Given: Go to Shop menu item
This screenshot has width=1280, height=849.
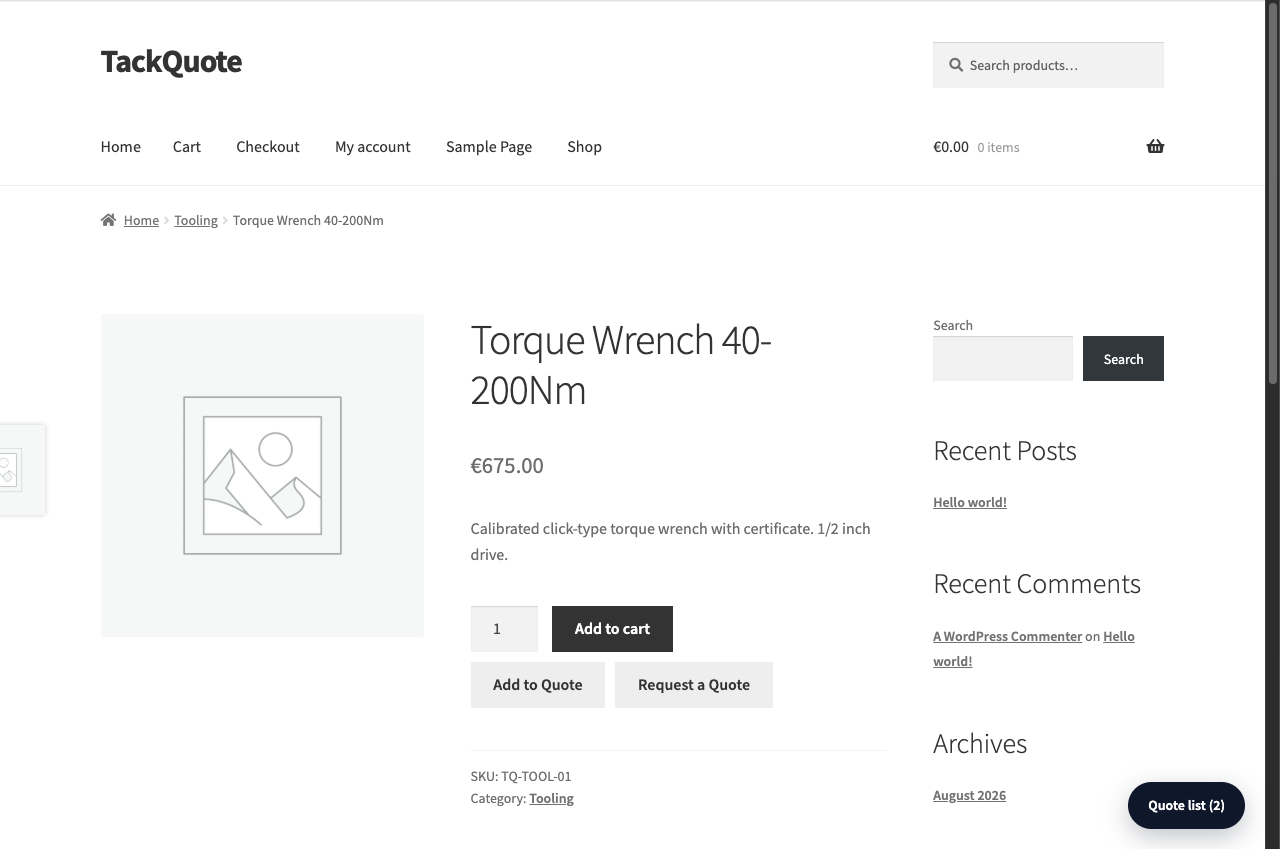Looking at the screenshot, I should 585,147.
